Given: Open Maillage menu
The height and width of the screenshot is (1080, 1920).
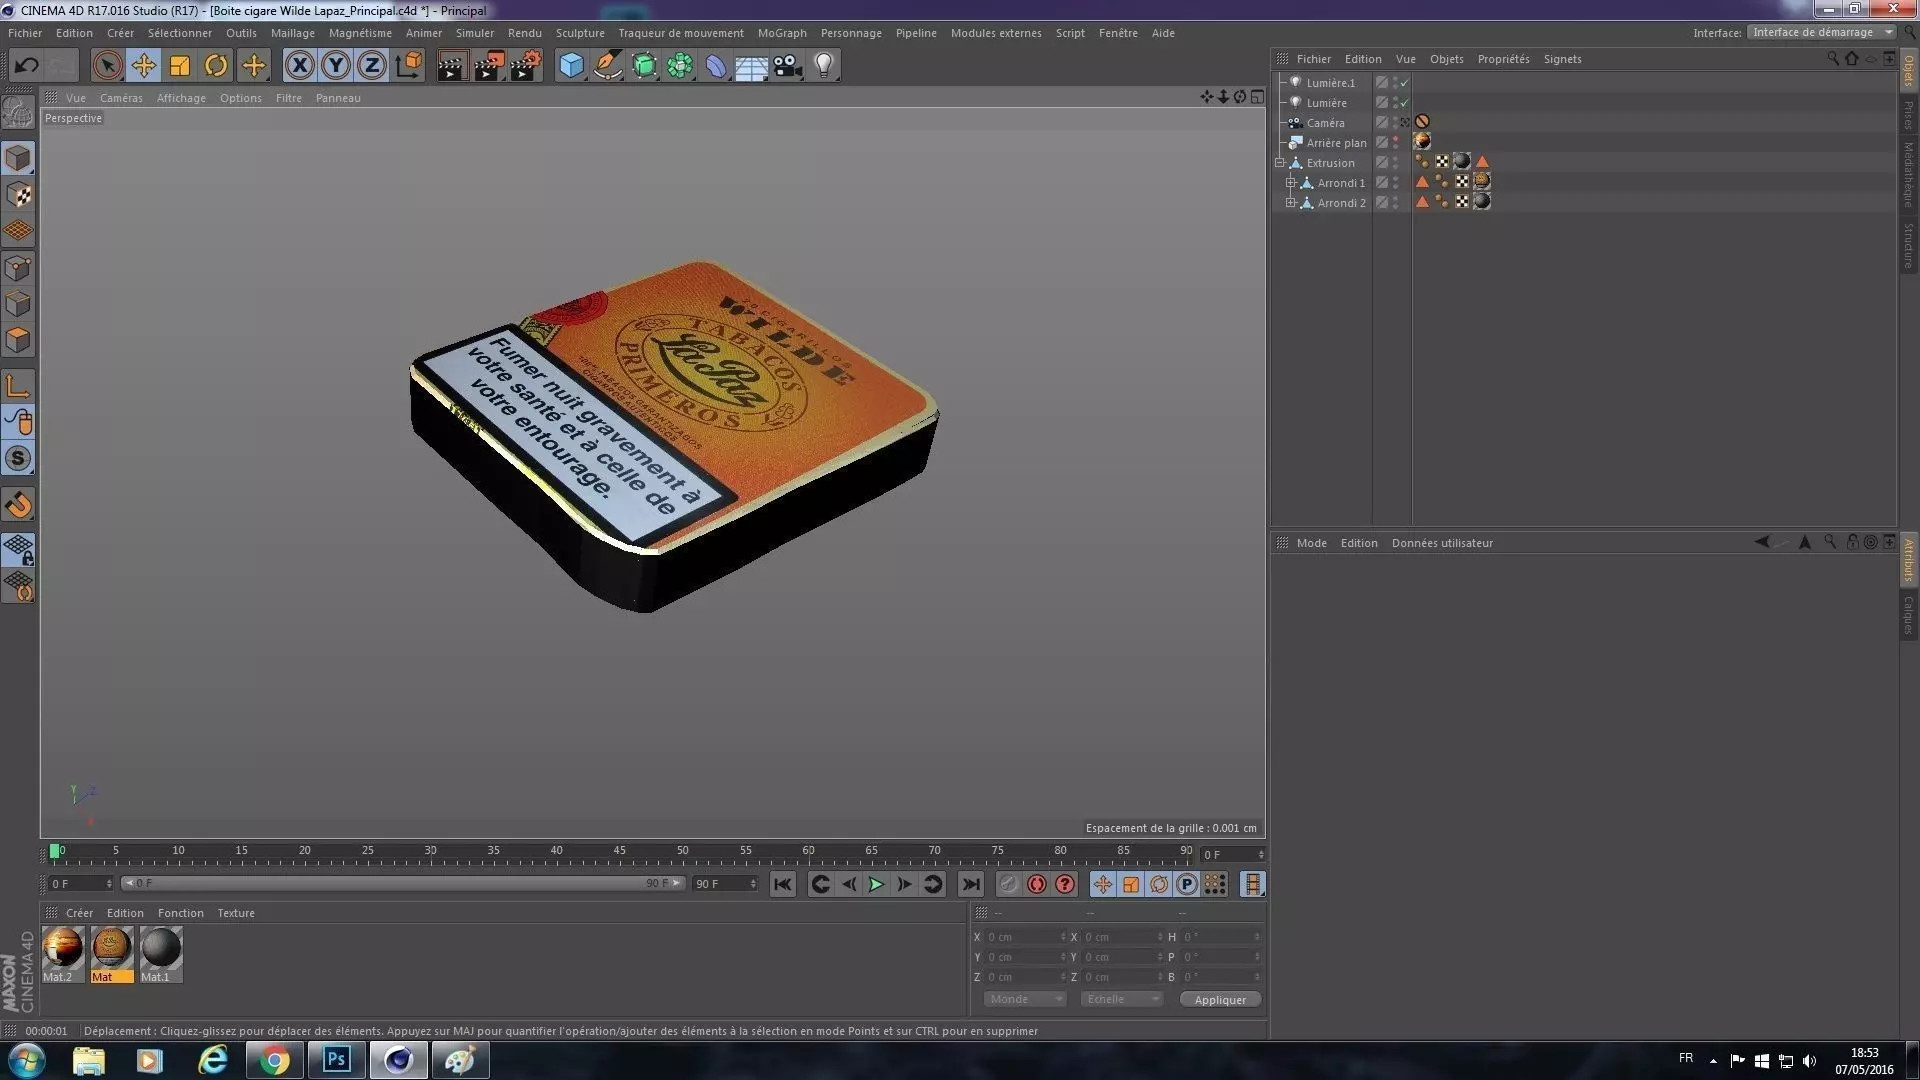Looking at the screenshot, I should click(292, 33).
